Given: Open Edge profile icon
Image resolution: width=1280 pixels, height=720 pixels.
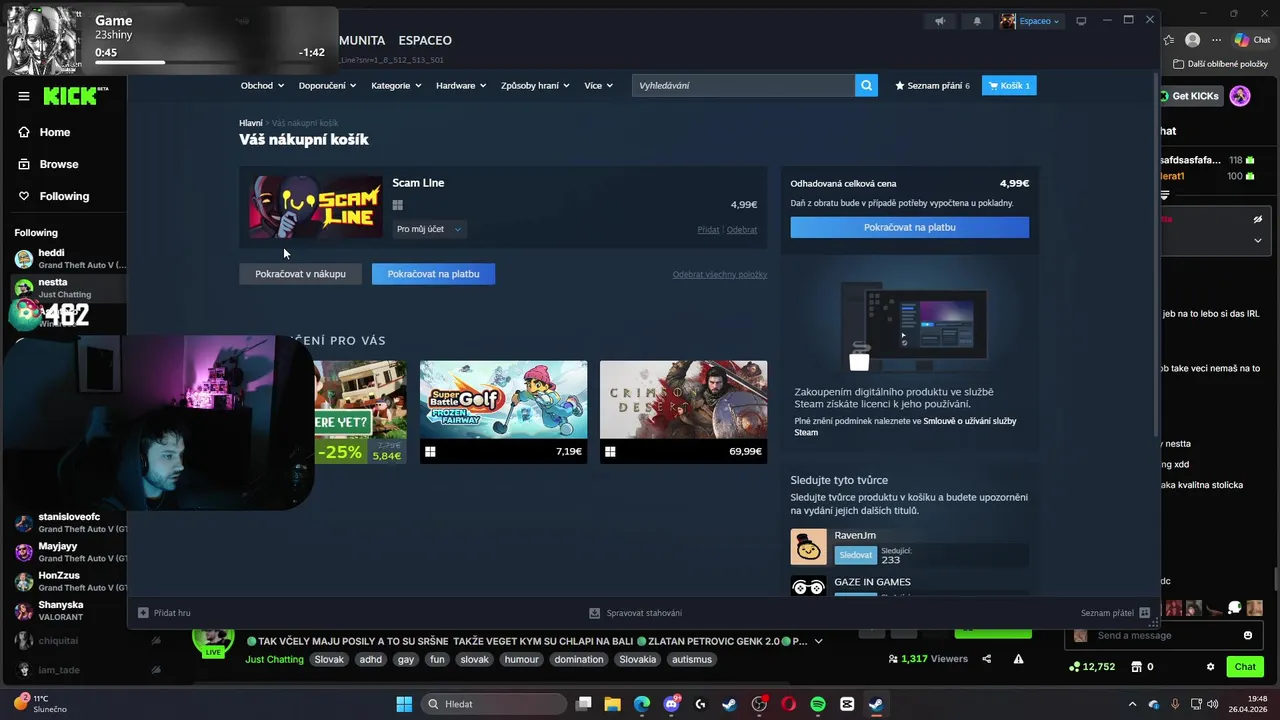Looking at the screenshot, I should pyautogui.click(x=1192, y=40).
